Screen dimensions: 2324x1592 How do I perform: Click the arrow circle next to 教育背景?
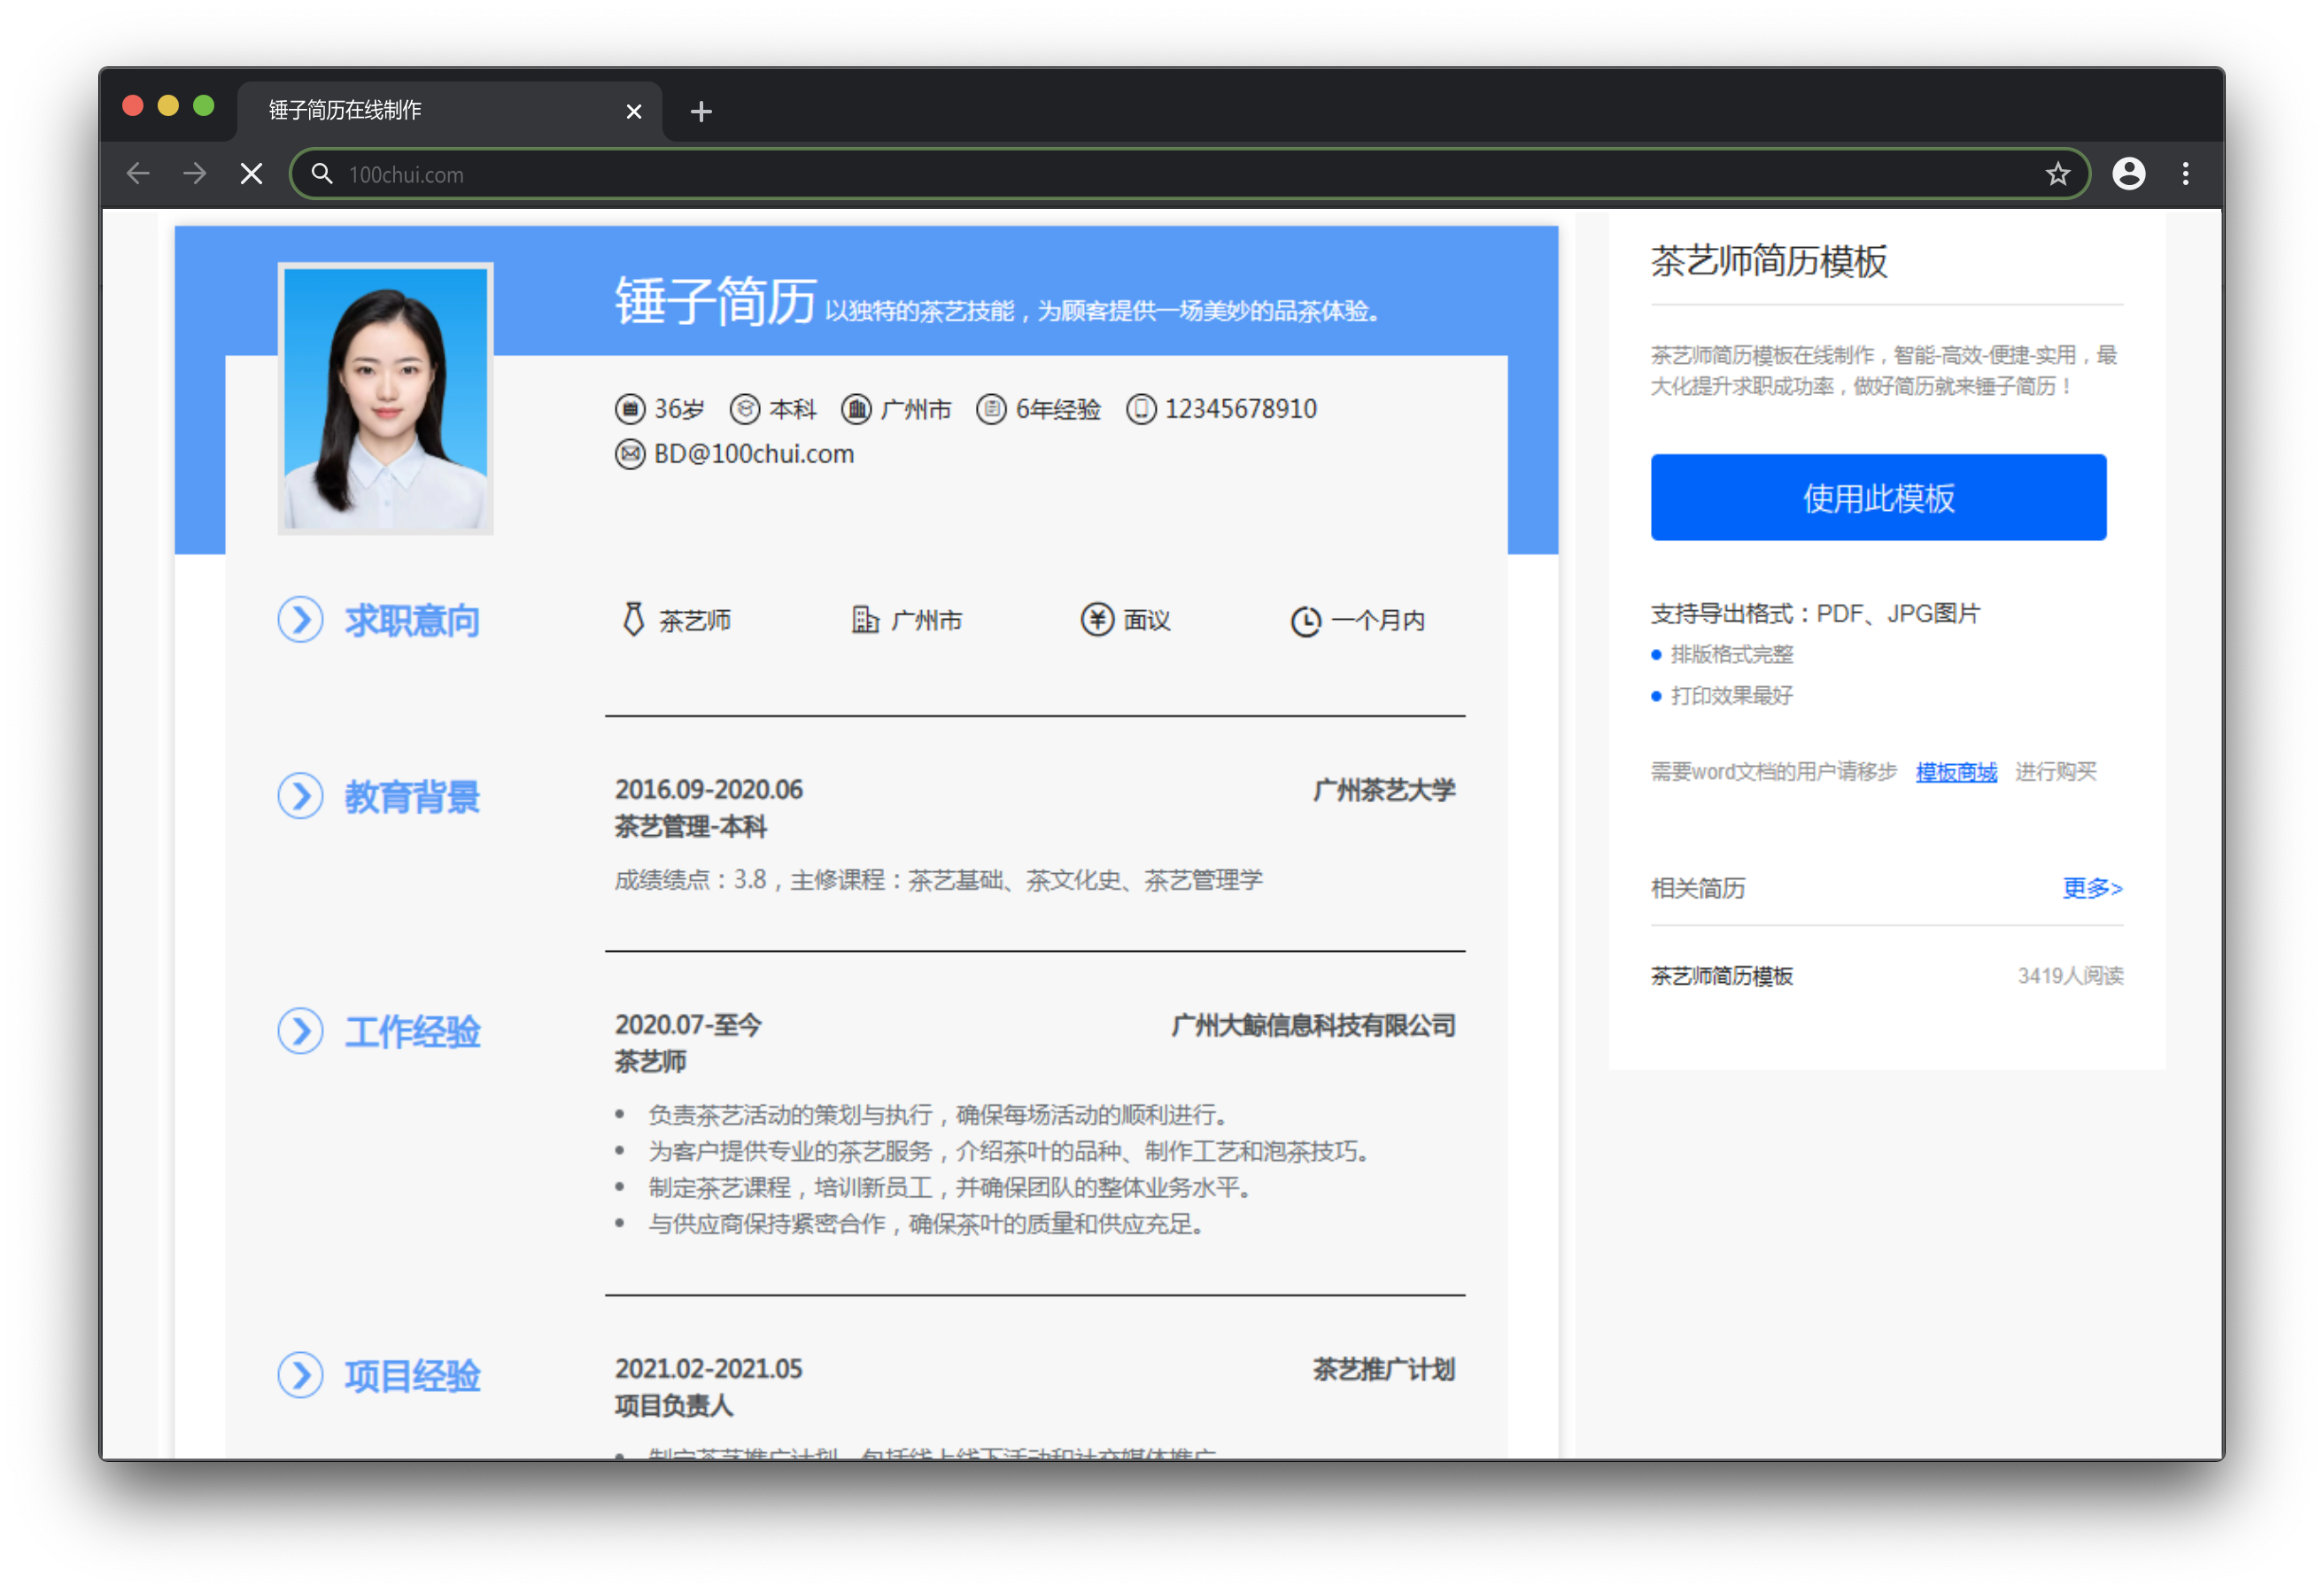coord(300,796)
